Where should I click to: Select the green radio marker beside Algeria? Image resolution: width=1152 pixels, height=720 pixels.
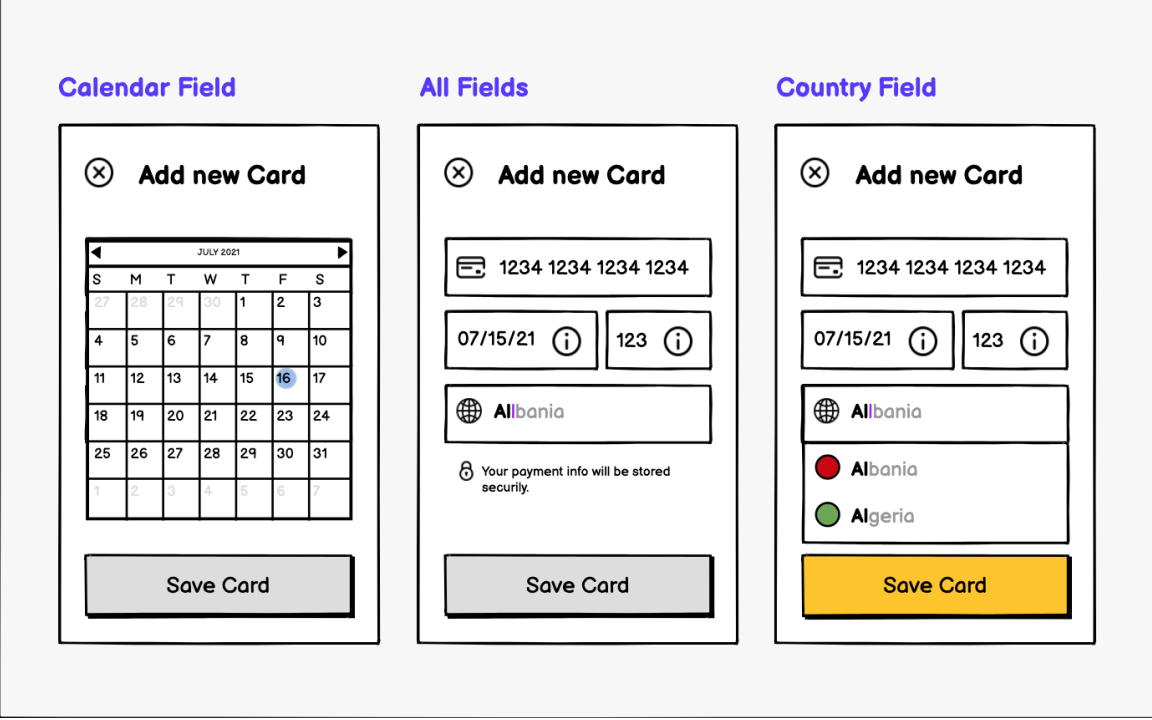[826, 515]
